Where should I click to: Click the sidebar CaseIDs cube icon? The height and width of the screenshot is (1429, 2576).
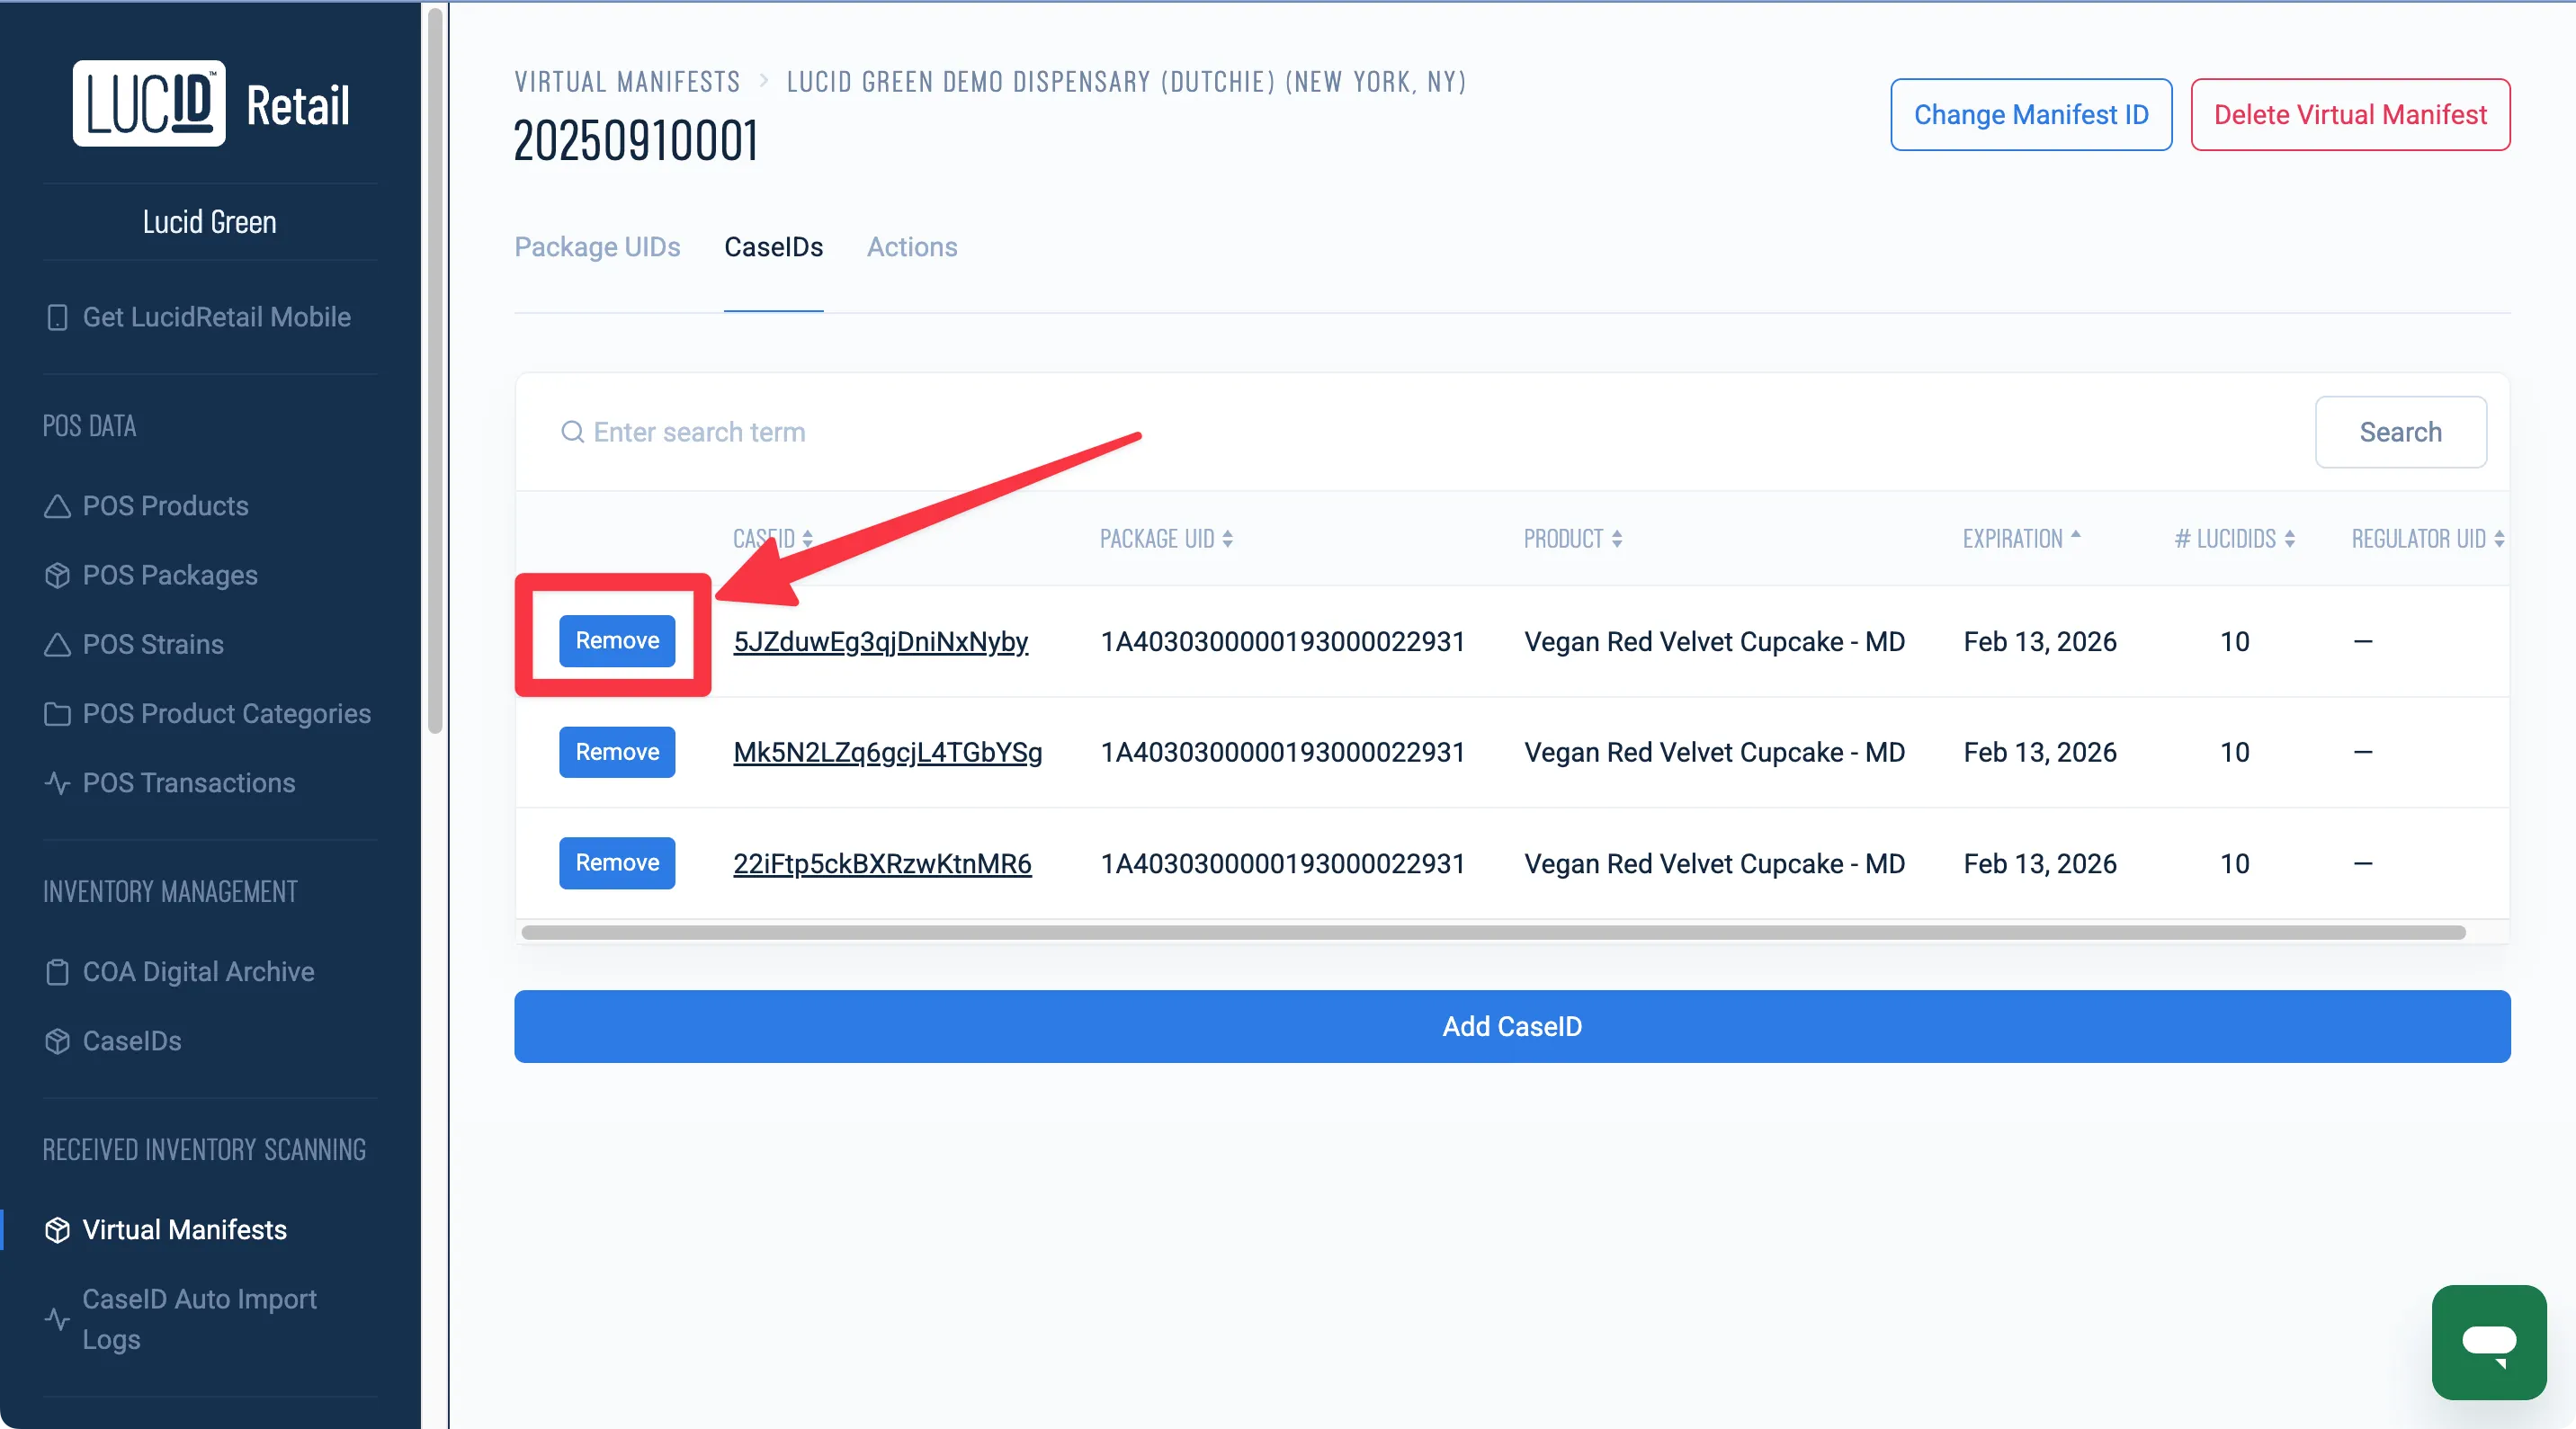[x=57, y=1041]
